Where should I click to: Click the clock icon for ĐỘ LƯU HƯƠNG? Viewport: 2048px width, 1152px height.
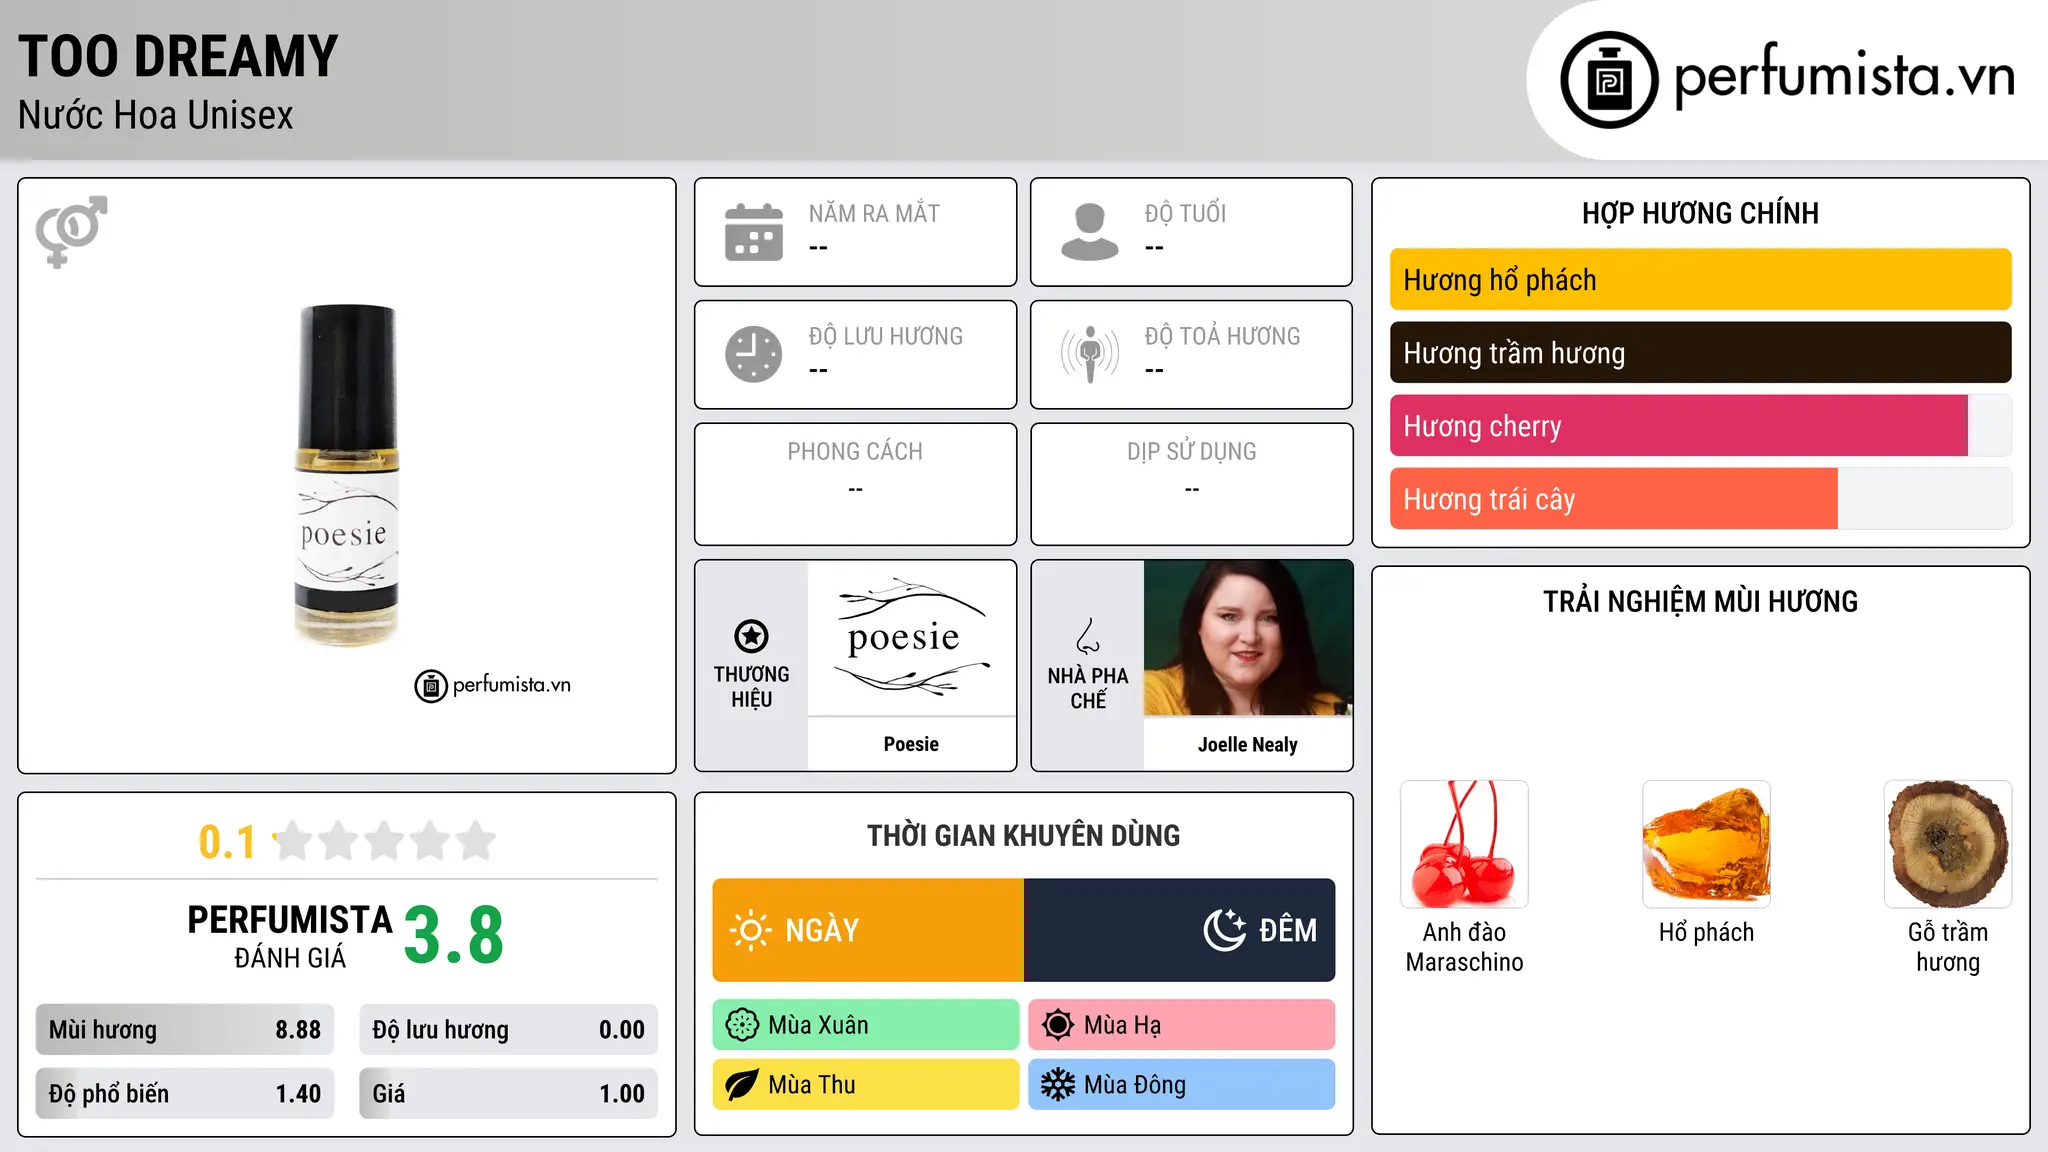(754, 354)
